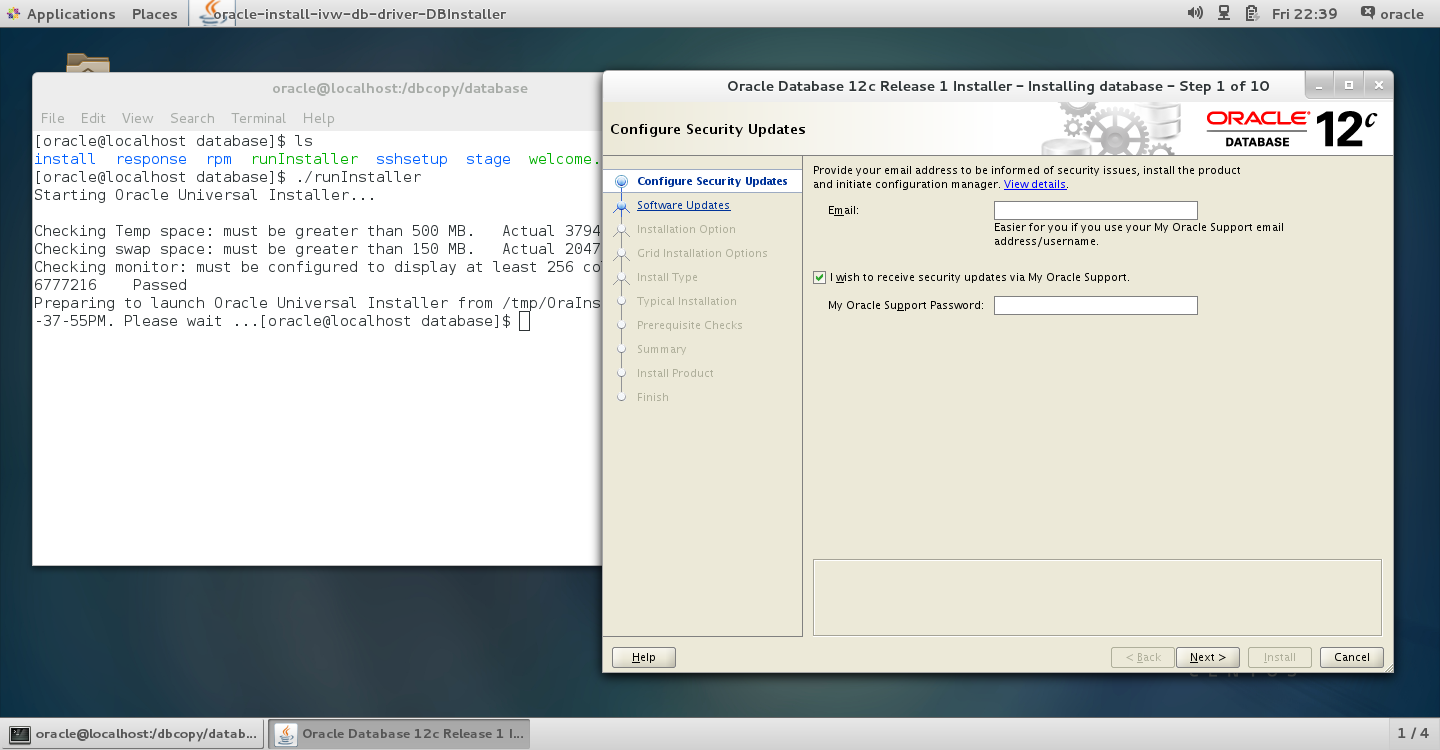
Task: Open the Places menu
Action: point(154,14)
